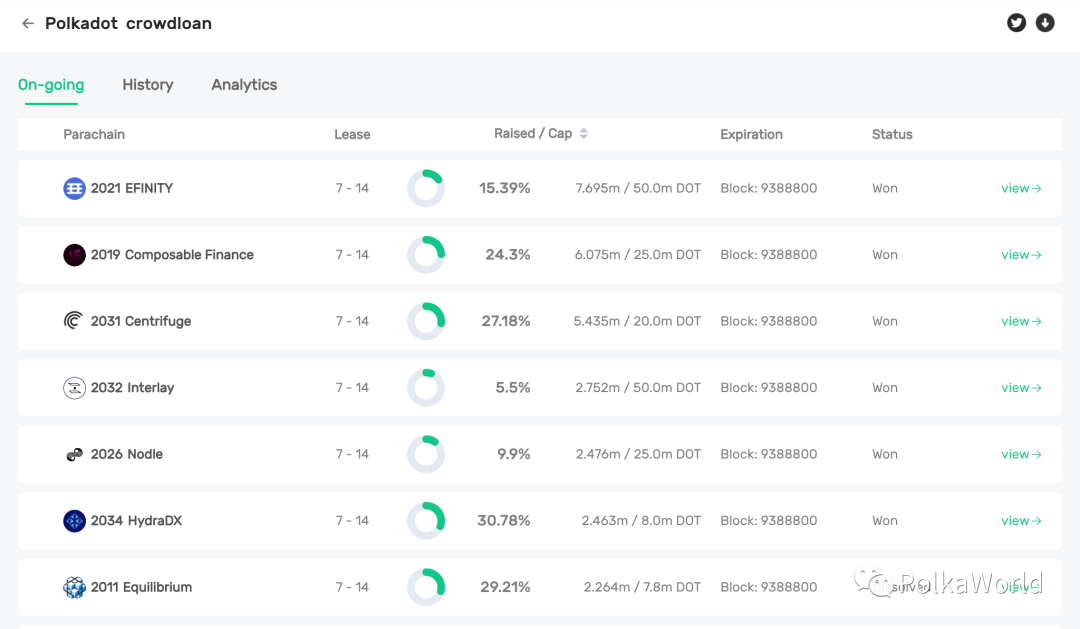
Task: Sort by the Raised / Cap arrows
Action: [584, 134]
